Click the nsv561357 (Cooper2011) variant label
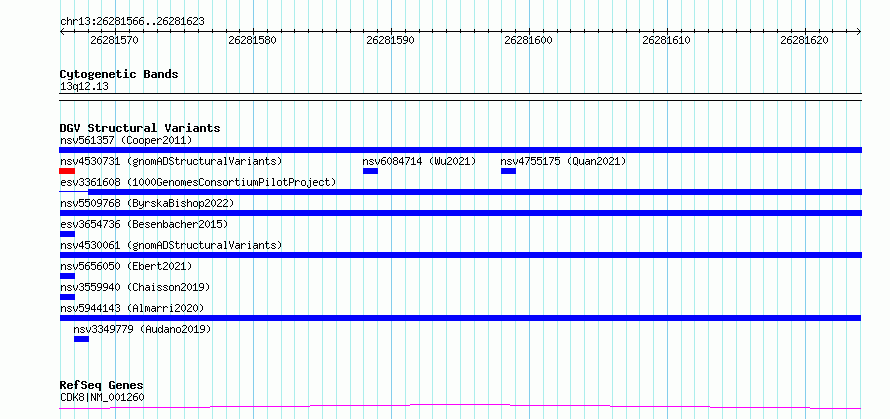 point(126,140)
